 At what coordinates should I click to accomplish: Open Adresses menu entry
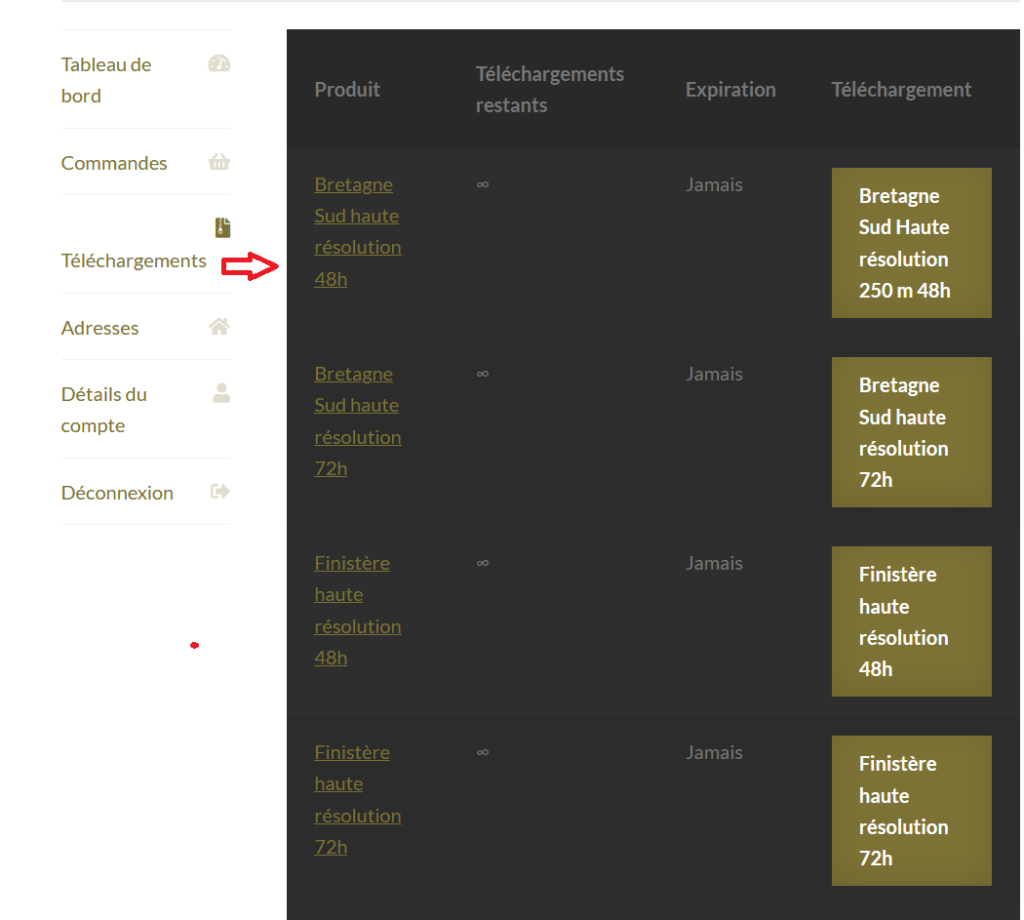pyautogui.click(x=100, y=328)
